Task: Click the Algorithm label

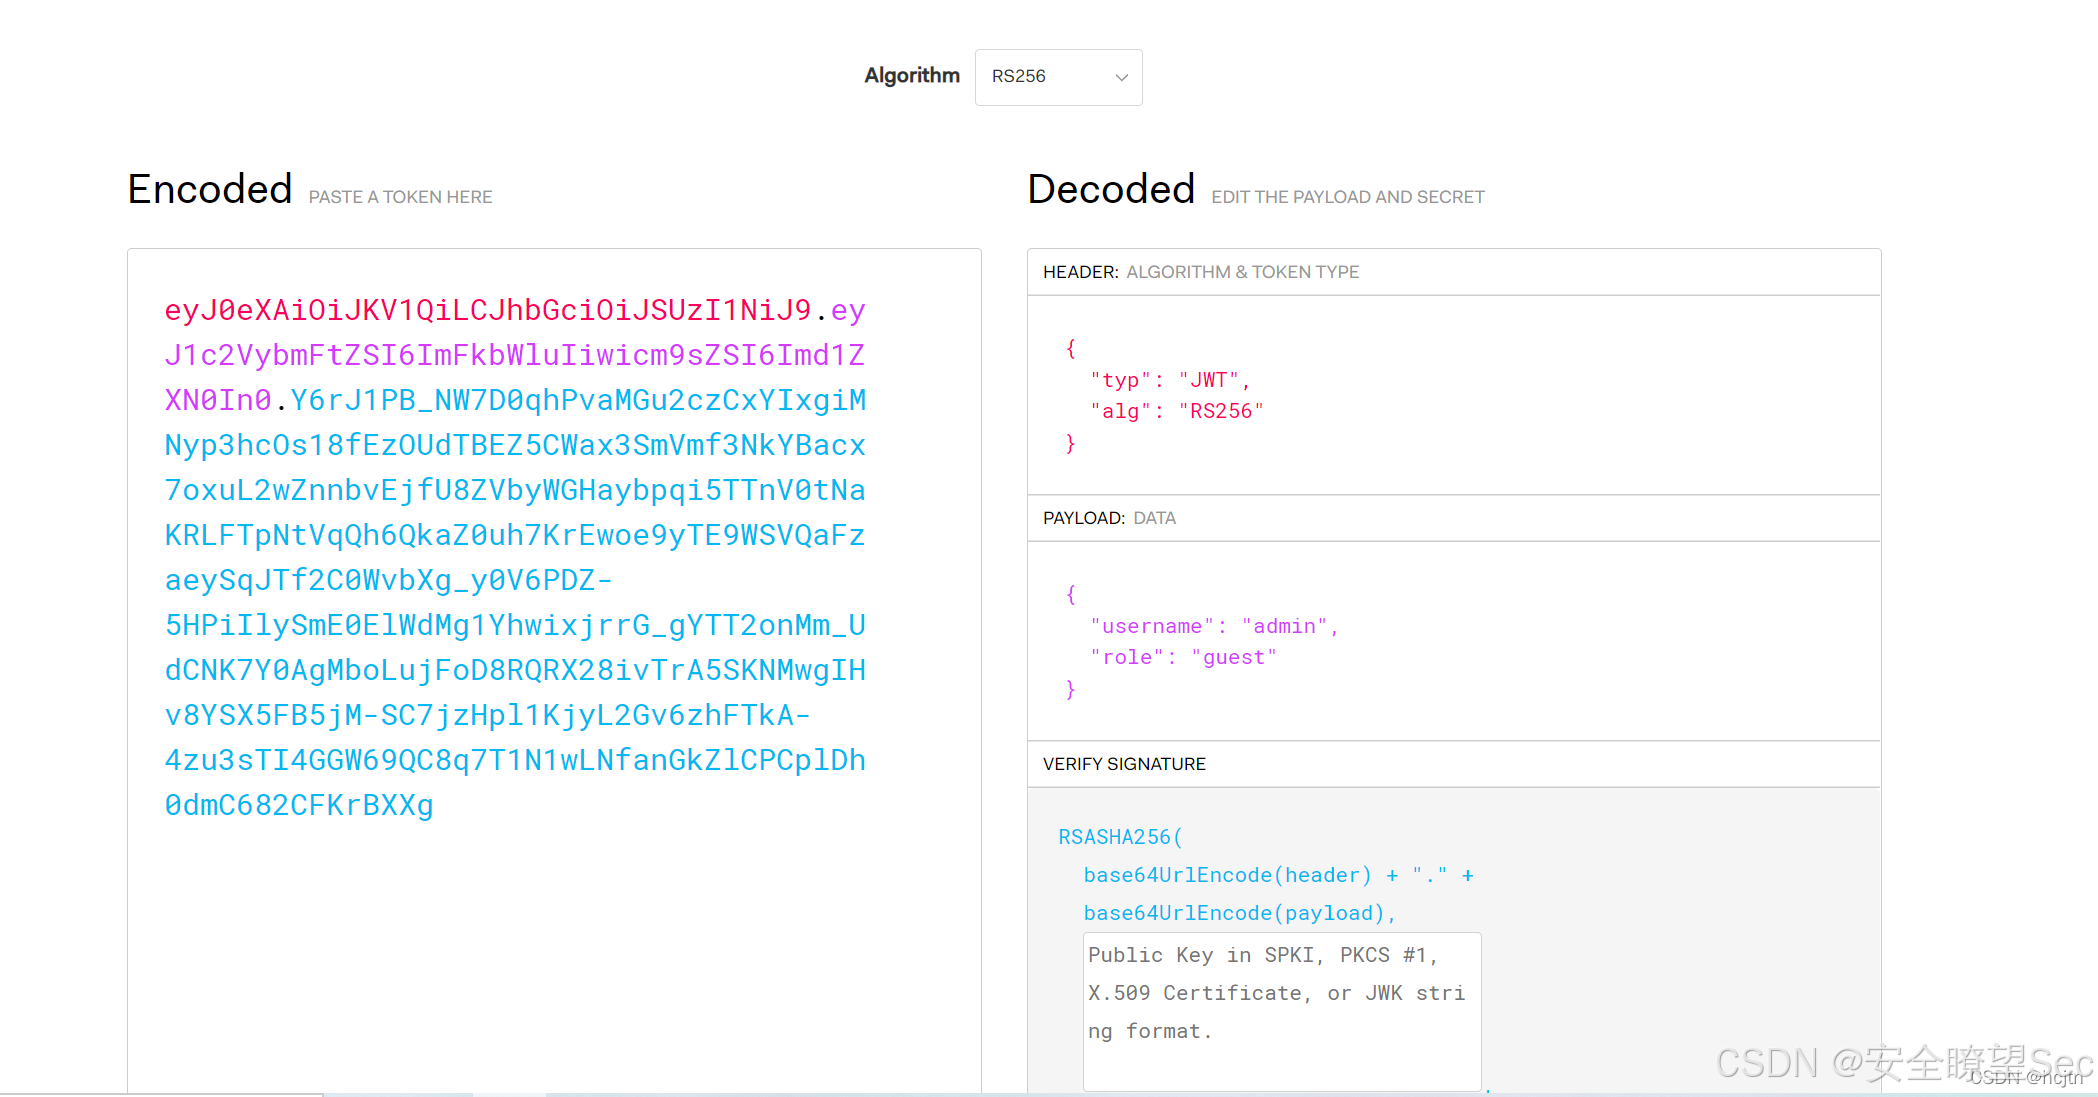Action: coord(911,76)
